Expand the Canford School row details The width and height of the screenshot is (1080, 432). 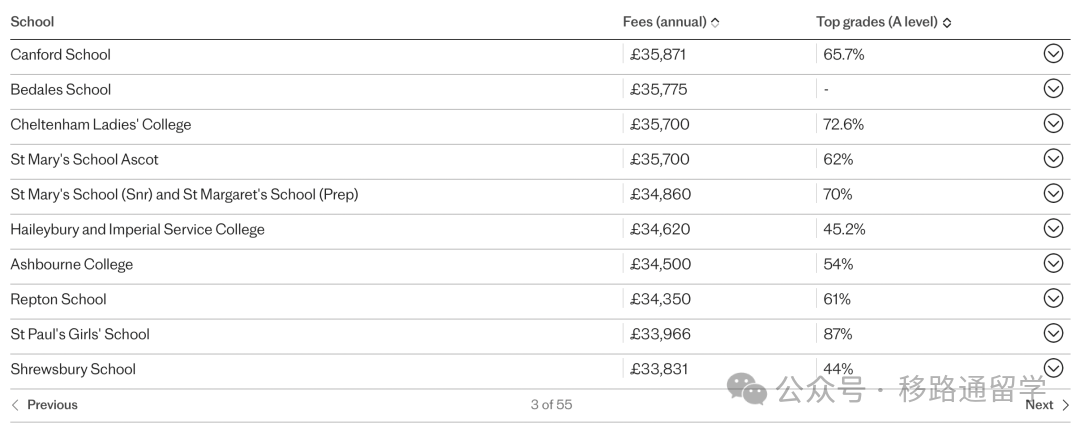coord(1053,53)
